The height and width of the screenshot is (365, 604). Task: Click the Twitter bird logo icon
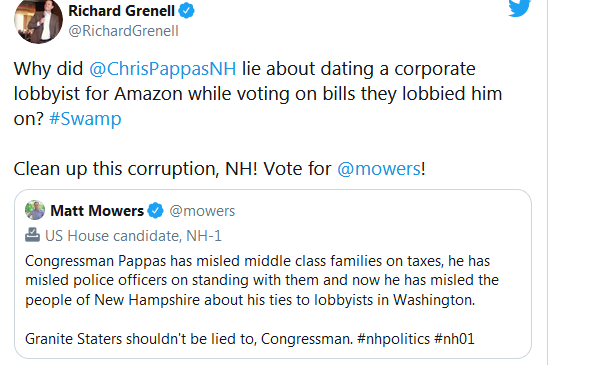point(519,8)
